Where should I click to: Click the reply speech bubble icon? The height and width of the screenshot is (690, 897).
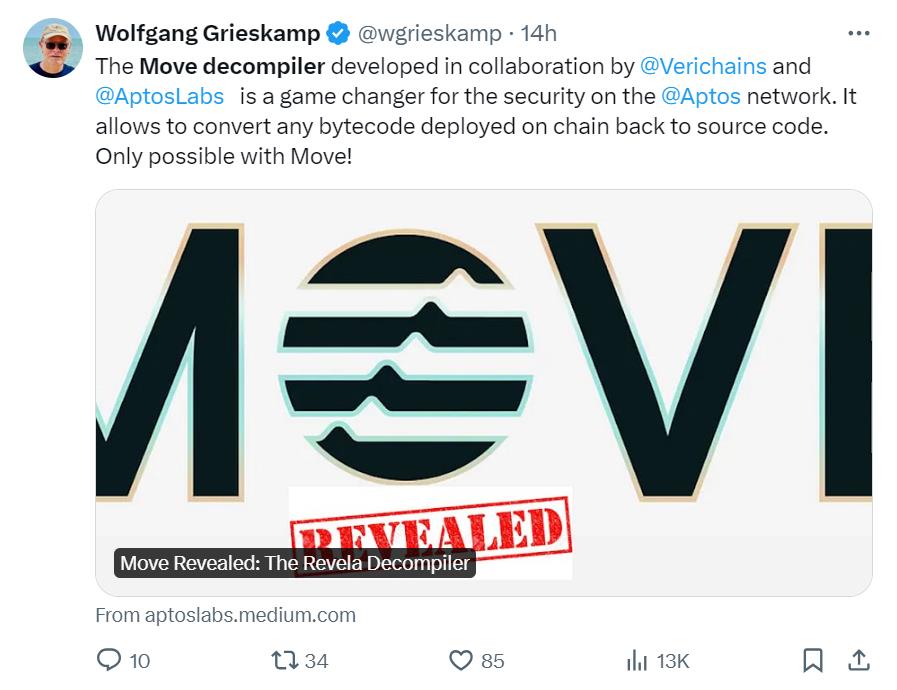pos(109,660)
